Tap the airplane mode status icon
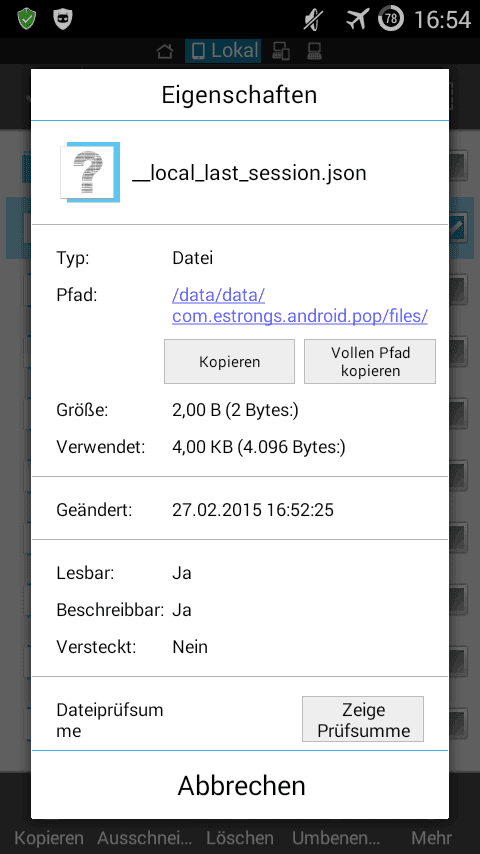This screenshot has width=480, height=854. (357, 20)
